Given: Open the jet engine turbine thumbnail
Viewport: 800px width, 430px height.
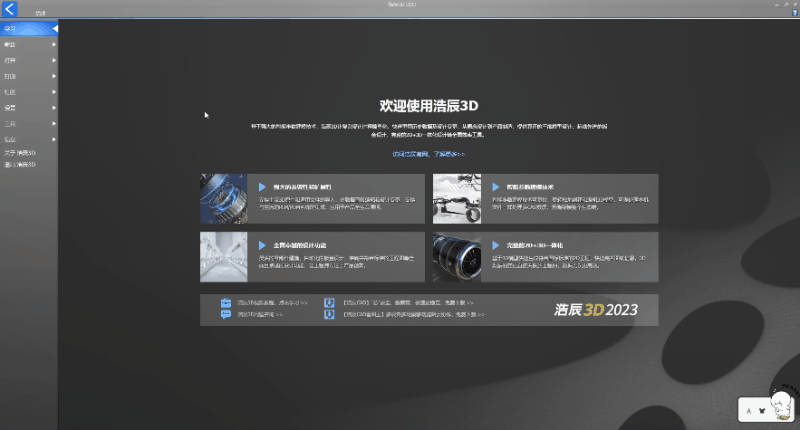Looking at the screenshot, I should coord(457,257).
